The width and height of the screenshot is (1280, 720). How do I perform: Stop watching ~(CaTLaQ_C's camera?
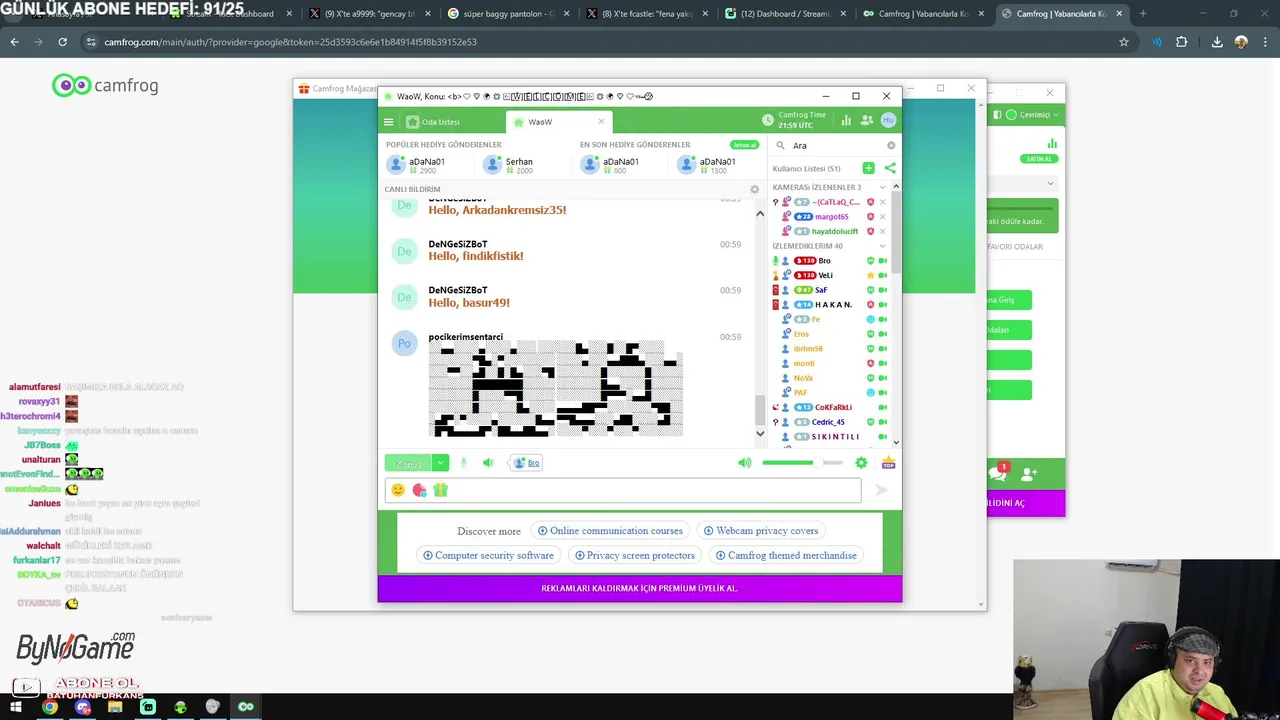click(x=882, y=202)
